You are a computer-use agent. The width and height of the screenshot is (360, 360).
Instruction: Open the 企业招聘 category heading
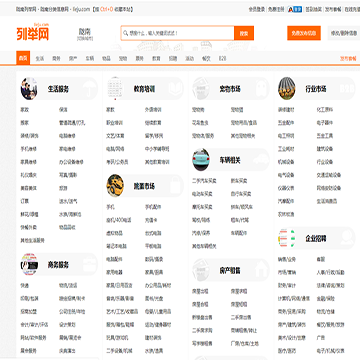[x=316, y=239]
